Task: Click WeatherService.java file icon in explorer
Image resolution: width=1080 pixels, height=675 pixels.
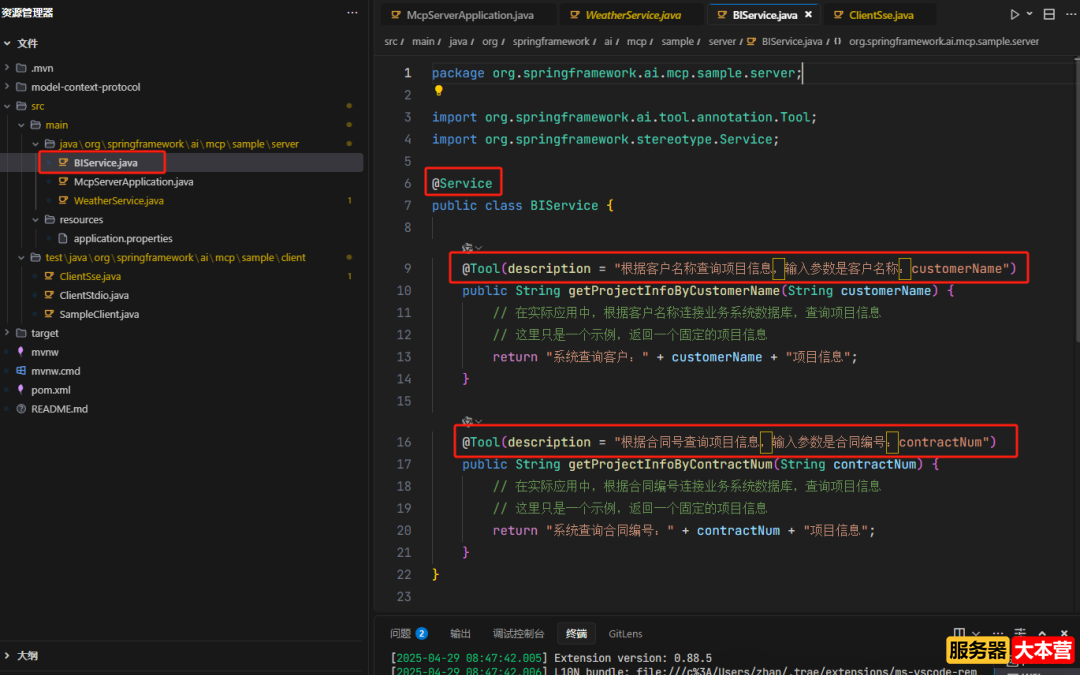Action: [63, 200]
